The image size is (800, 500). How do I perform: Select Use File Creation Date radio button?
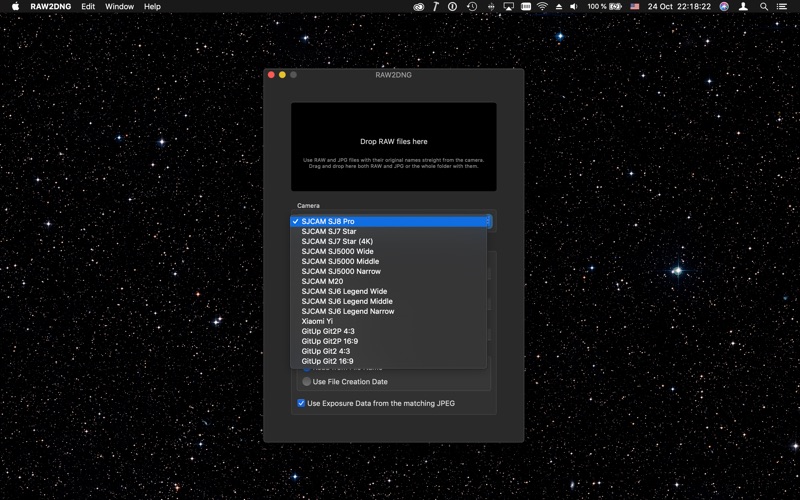click(x=307, y=382)
